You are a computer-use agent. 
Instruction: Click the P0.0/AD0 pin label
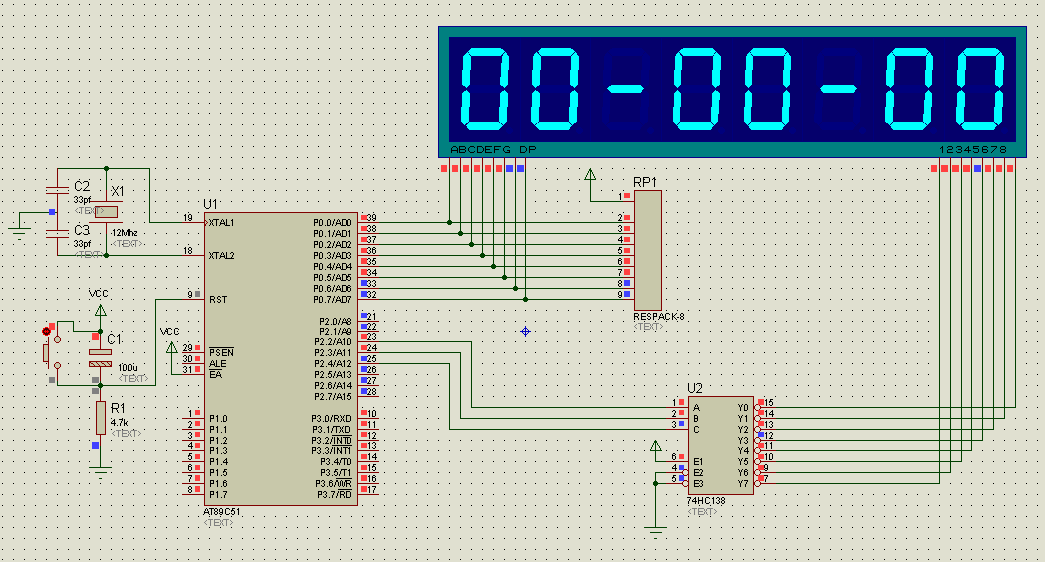(x=332, y=223)
